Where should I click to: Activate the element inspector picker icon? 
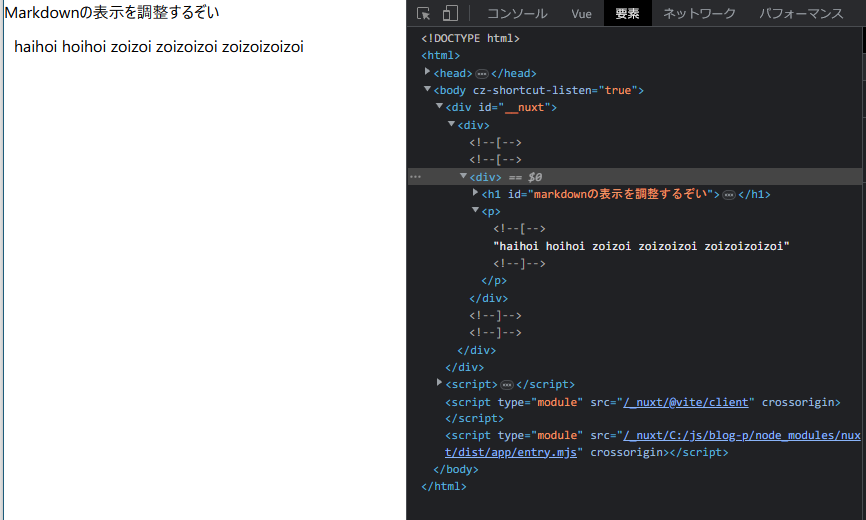point(424,13)
